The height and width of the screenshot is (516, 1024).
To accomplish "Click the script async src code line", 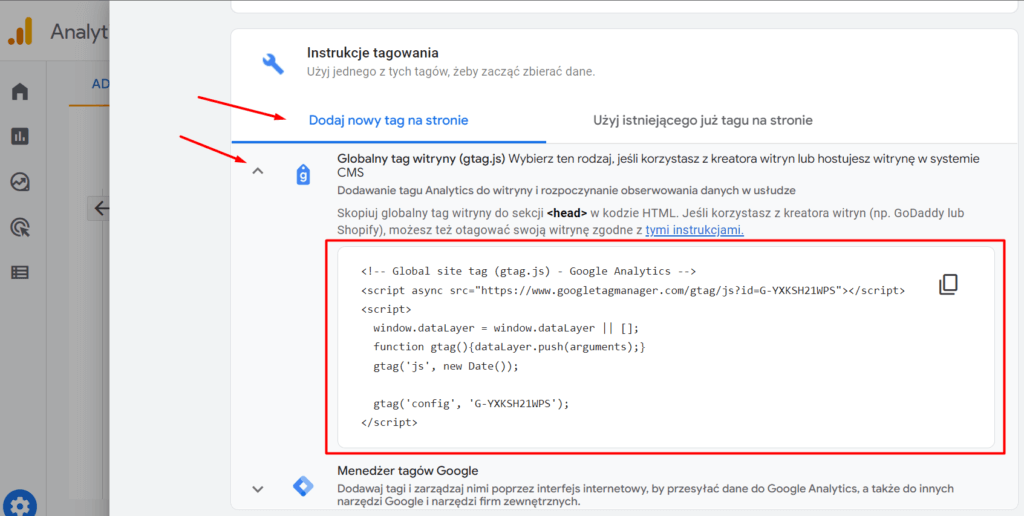I will pyautogui.click(x=633, y=291).
